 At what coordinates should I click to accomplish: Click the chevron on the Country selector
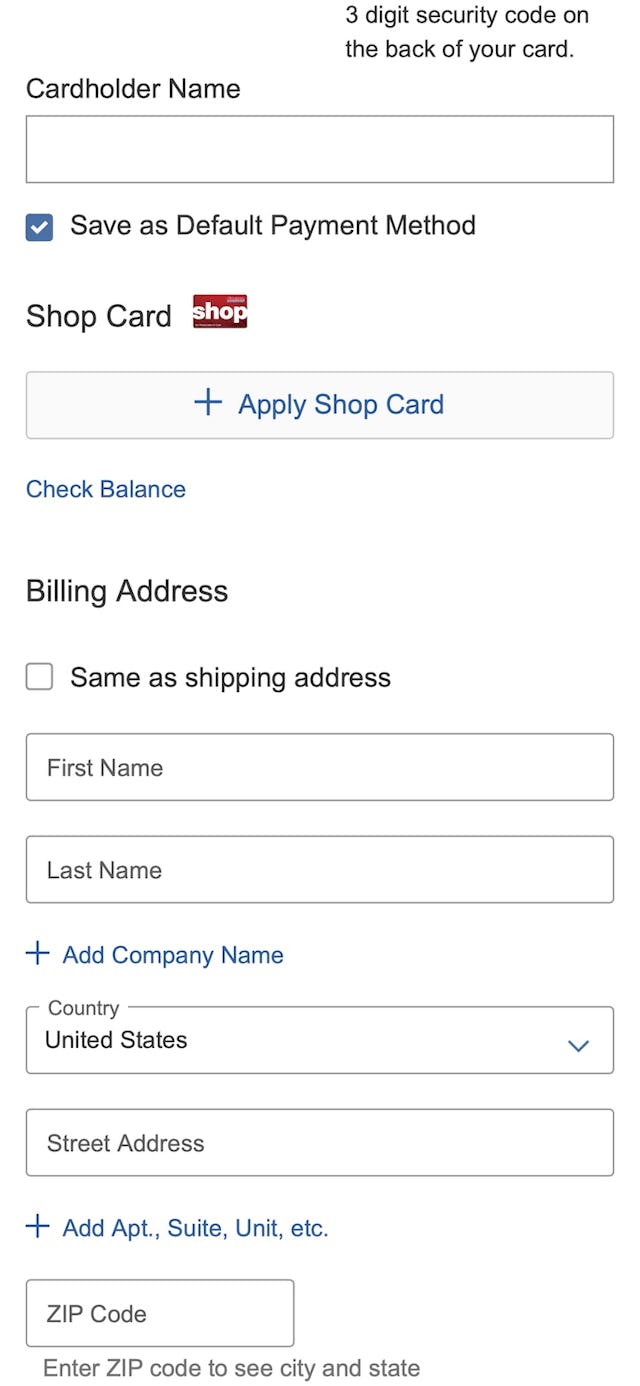(x=578, y=1045)
